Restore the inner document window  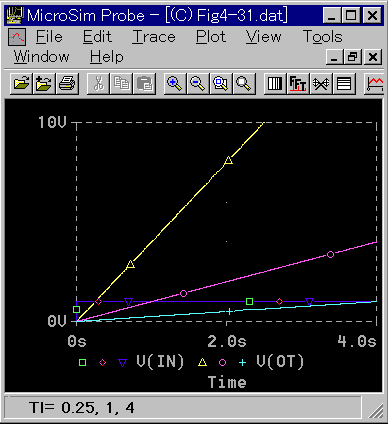pos(353,57)
